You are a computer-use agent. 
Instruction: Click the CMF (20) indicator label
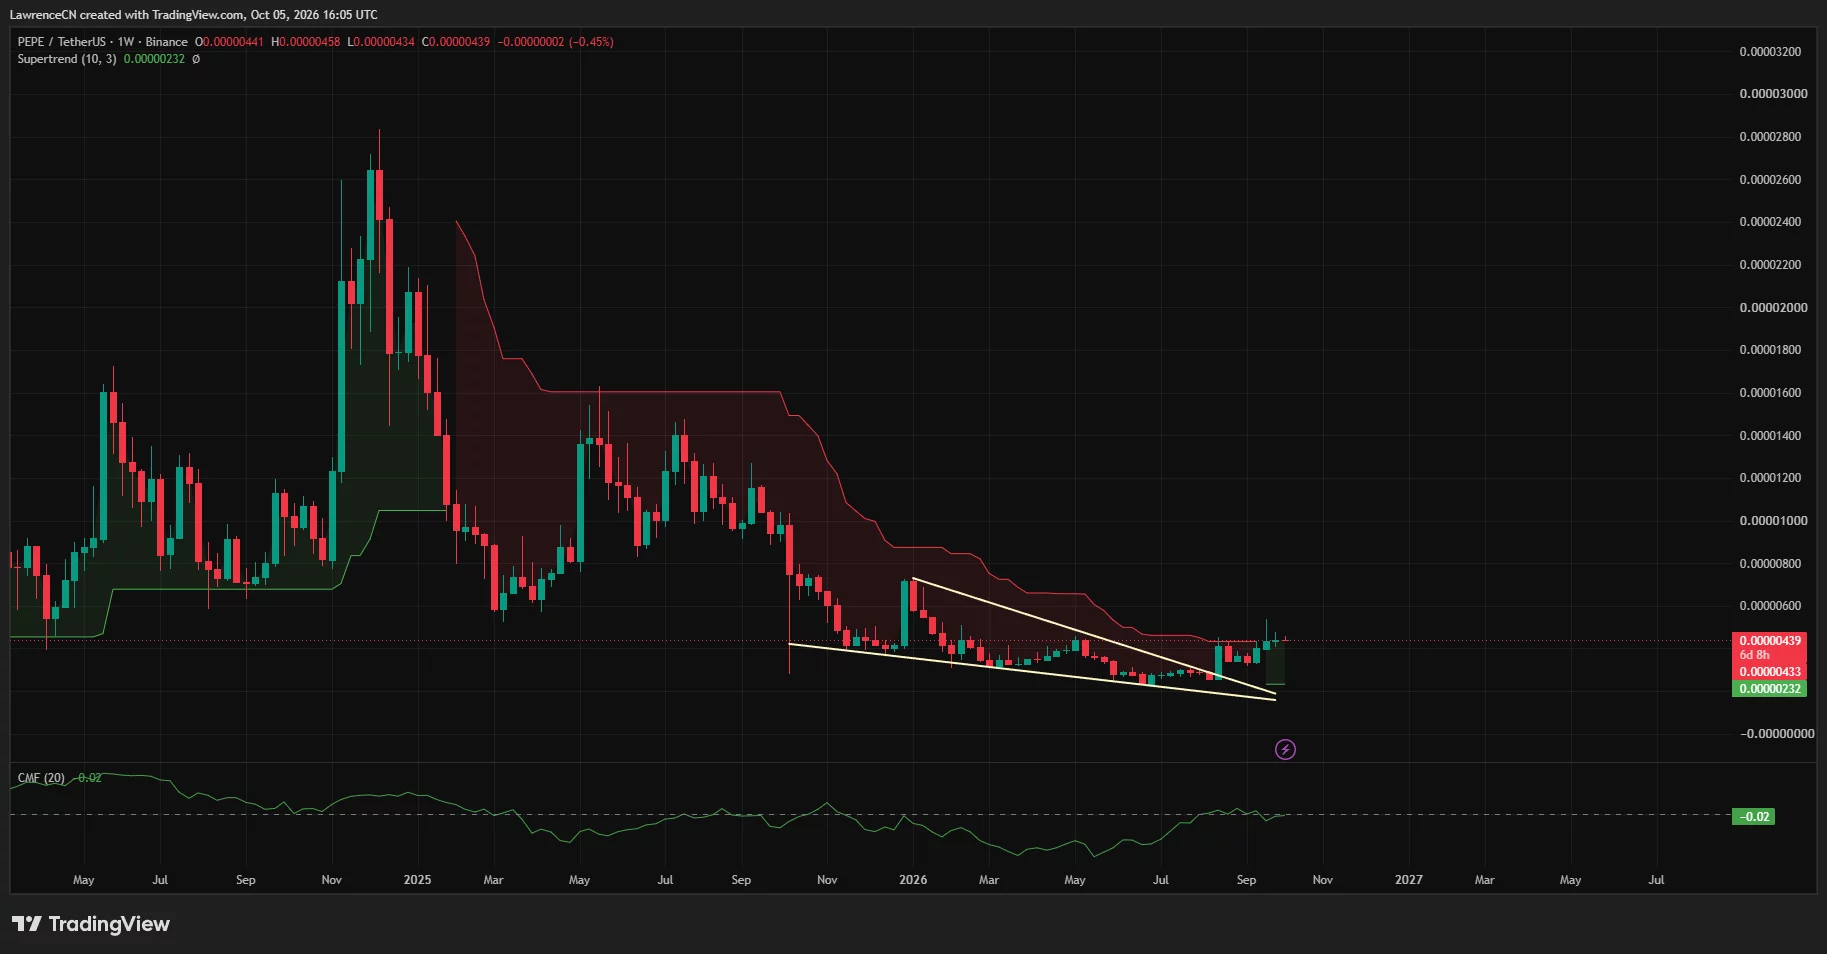(41, 778)
